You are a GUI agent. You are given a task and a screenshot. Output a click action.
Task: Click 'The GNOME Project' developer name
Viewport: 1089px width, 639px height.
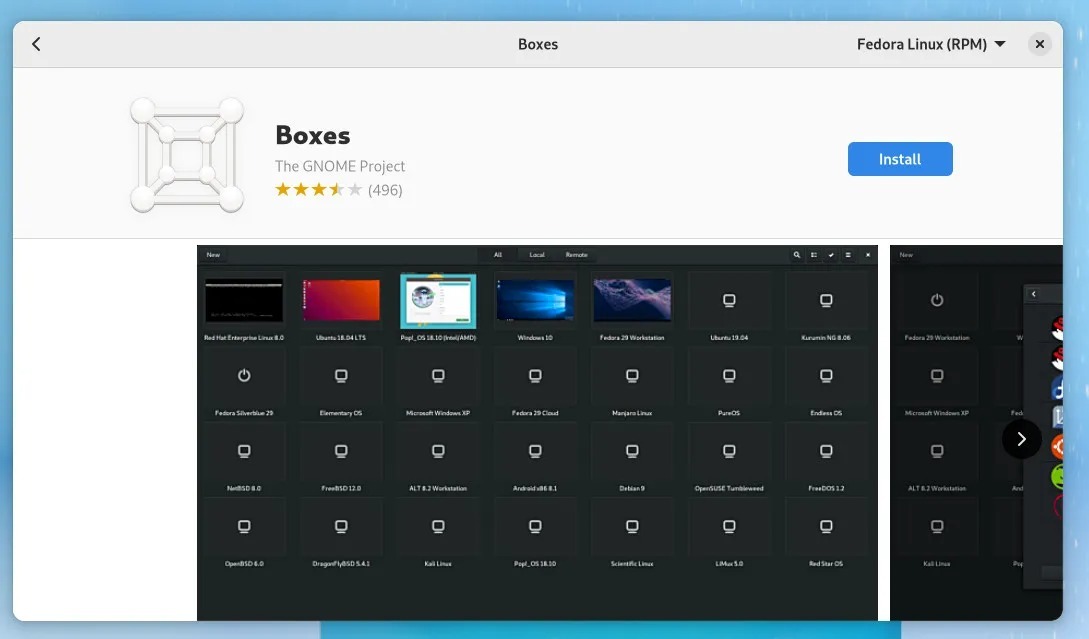point(340,166)
